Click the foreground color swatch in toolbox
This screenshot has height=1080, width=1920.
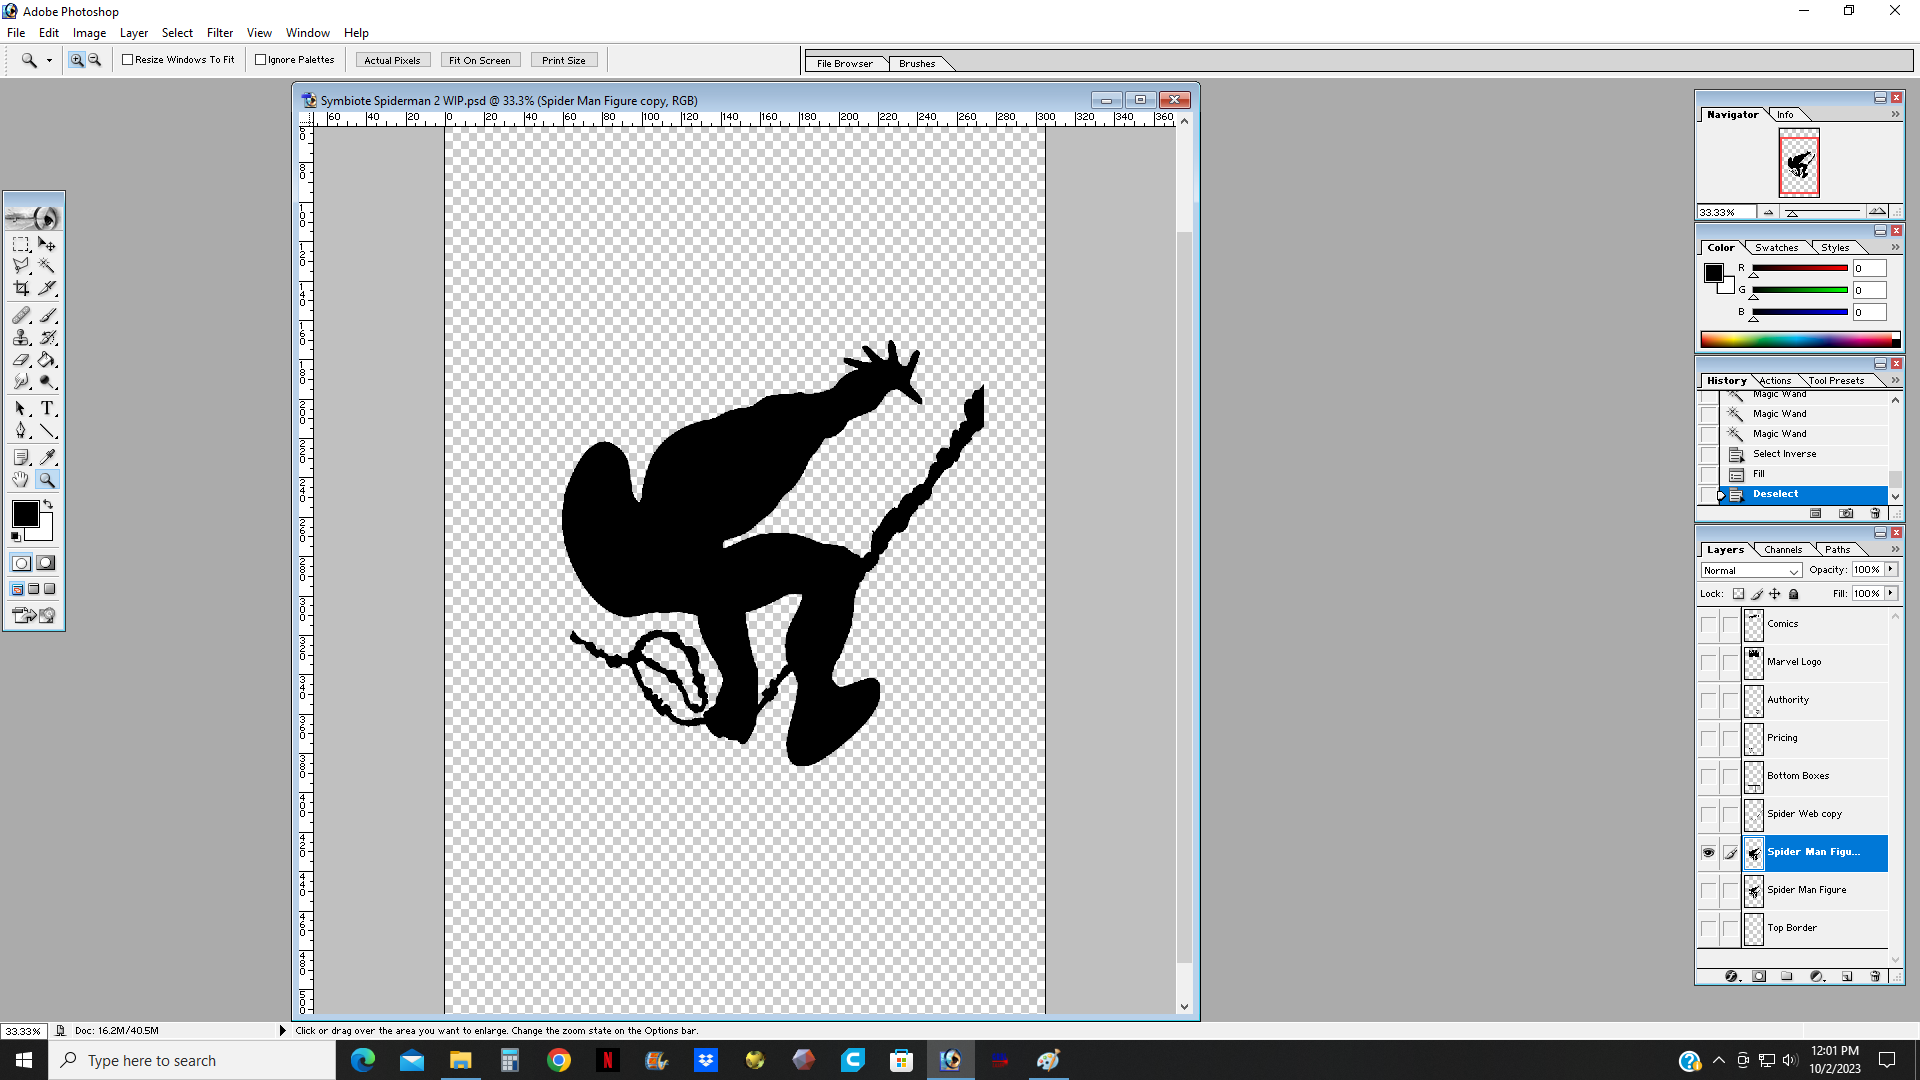(25, 514)
